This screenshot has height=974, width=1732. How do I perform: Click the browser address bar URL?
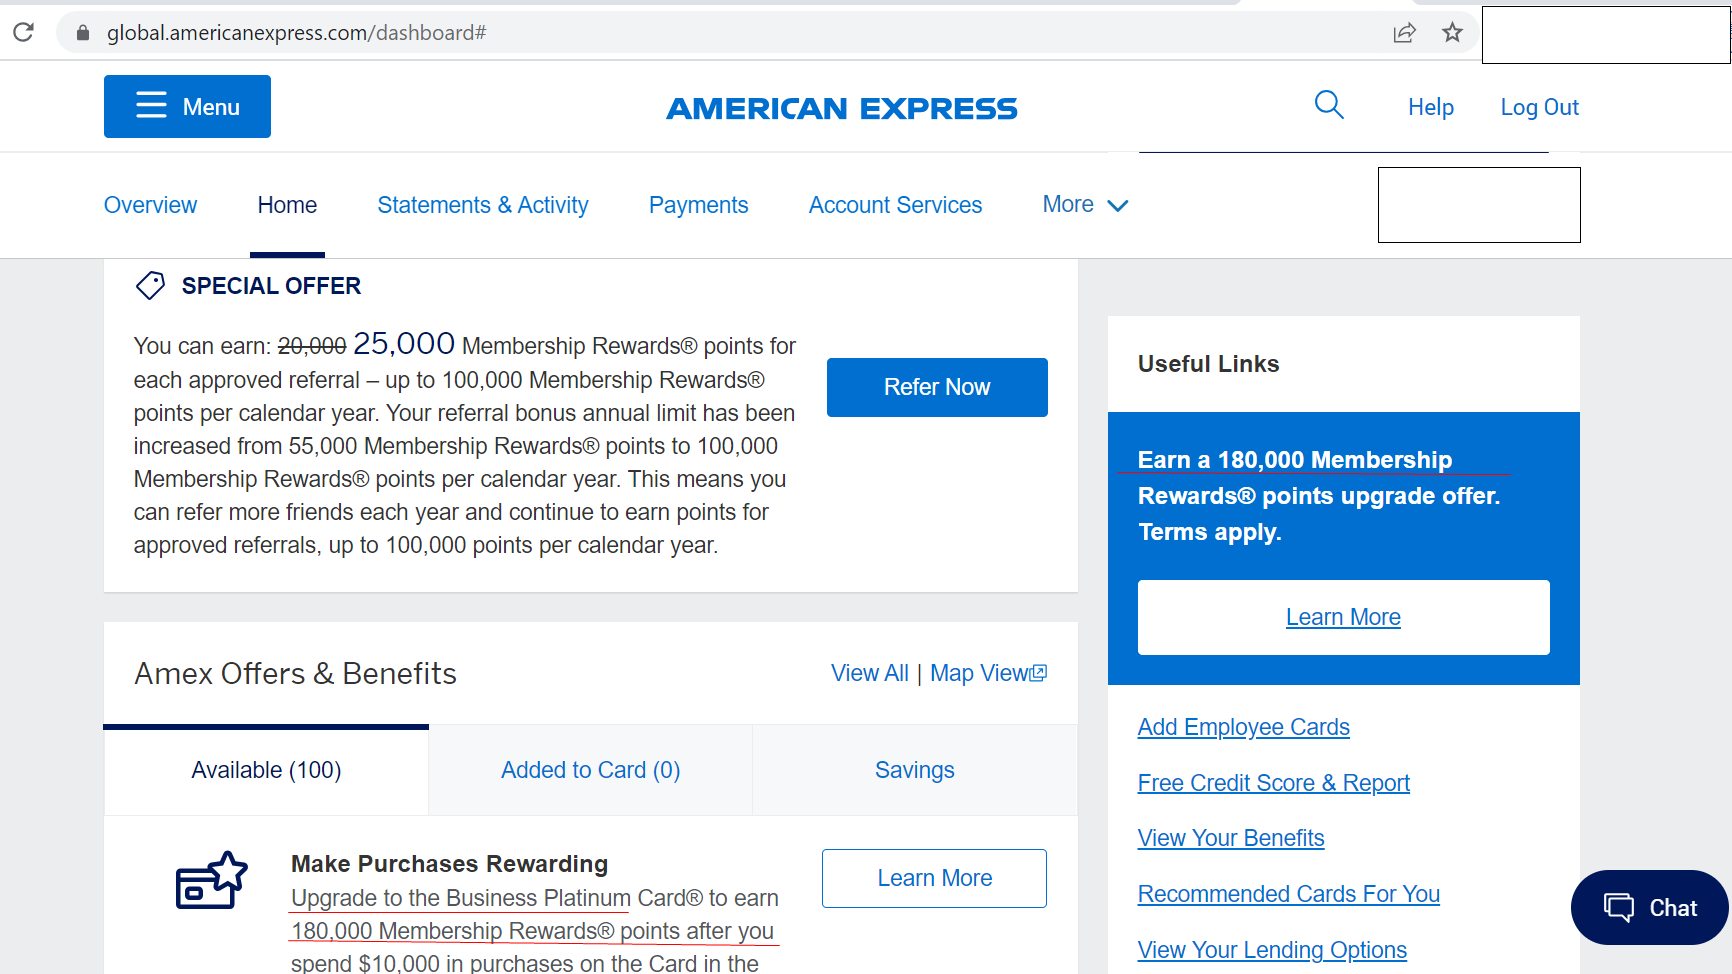pos(296,33)
